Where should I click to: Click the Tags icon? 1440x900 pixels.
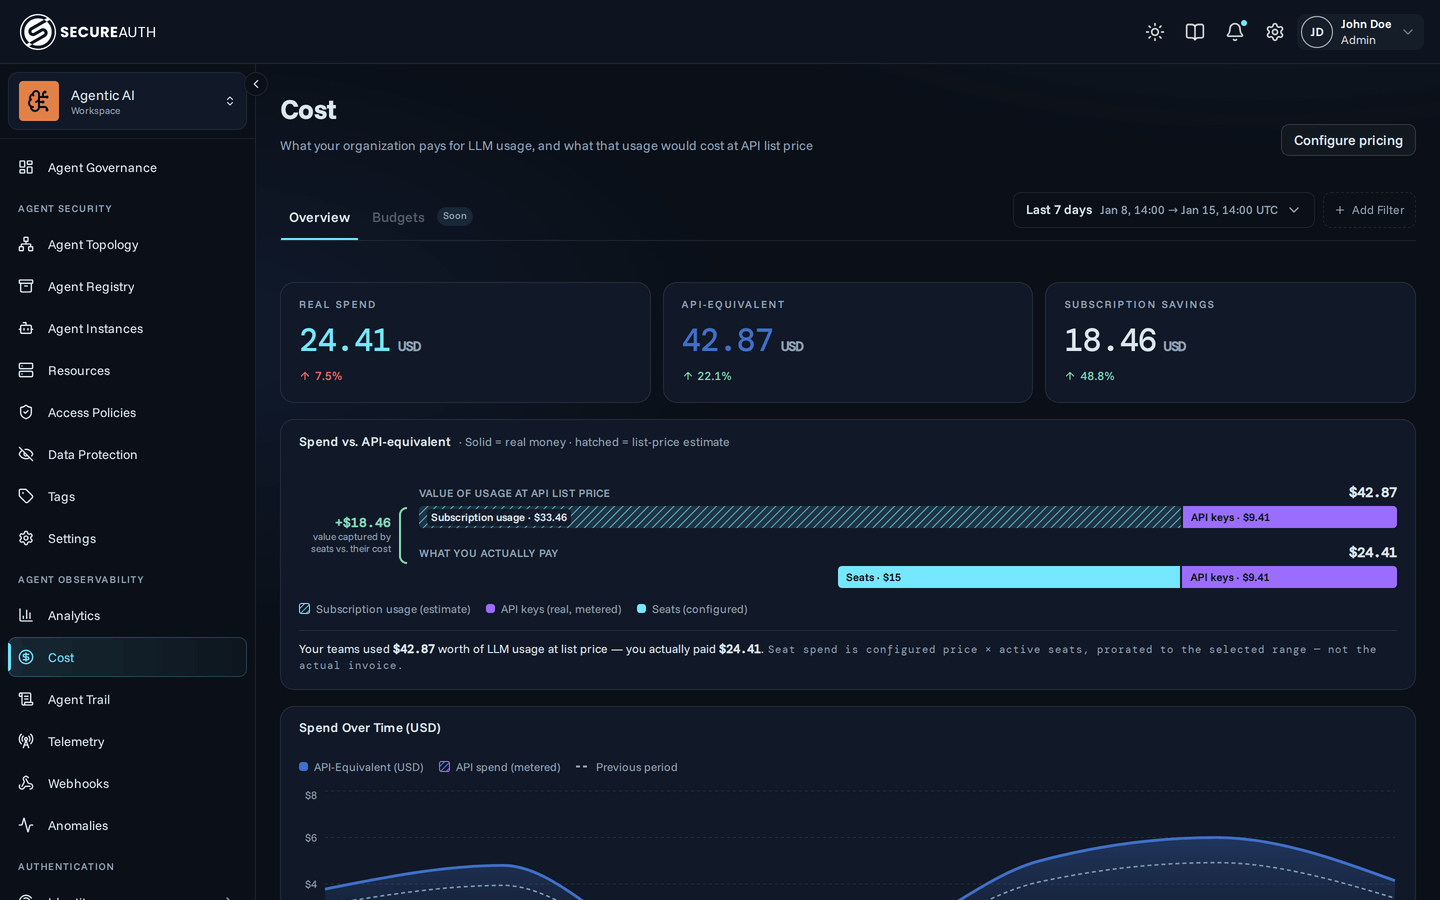click(x=26, y=496)
